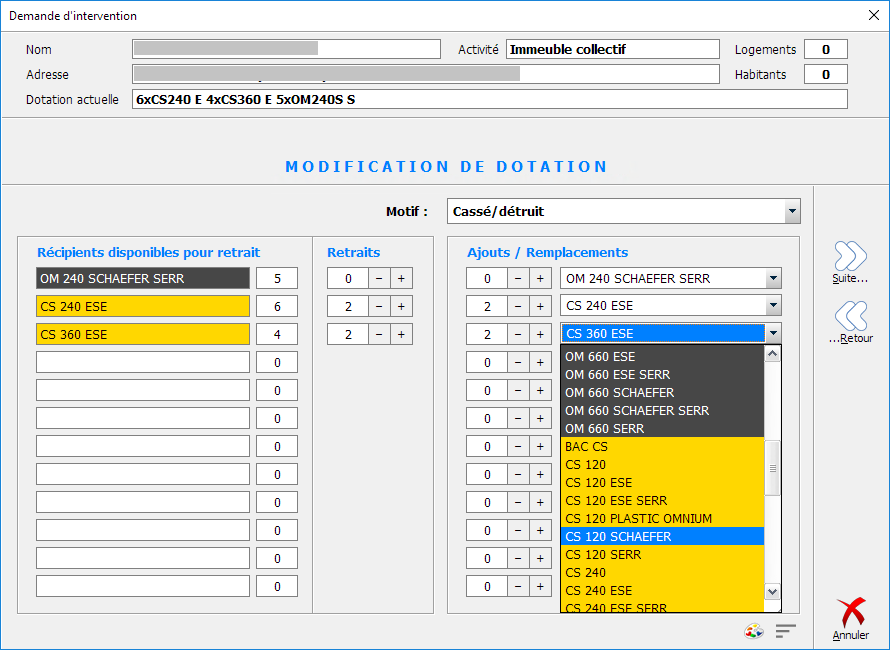
Task: Expand the Motif dropdown
Action: [792, 211]
